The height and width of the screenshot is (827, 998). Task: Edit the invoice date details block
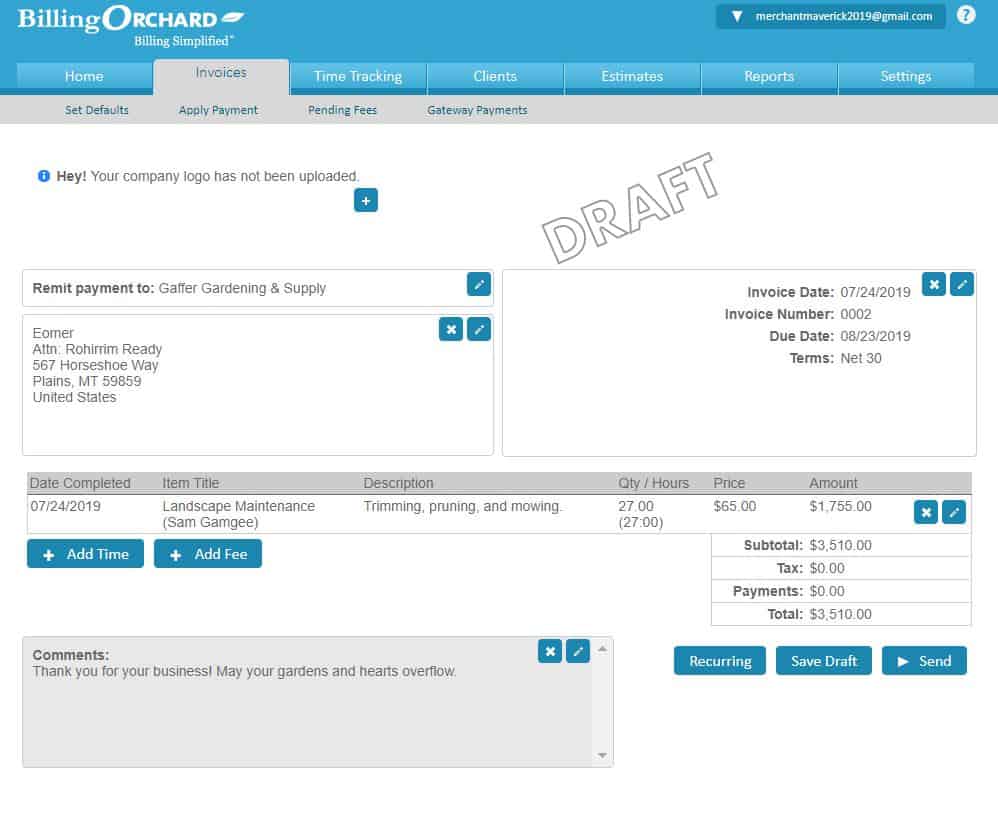[962, 284]
